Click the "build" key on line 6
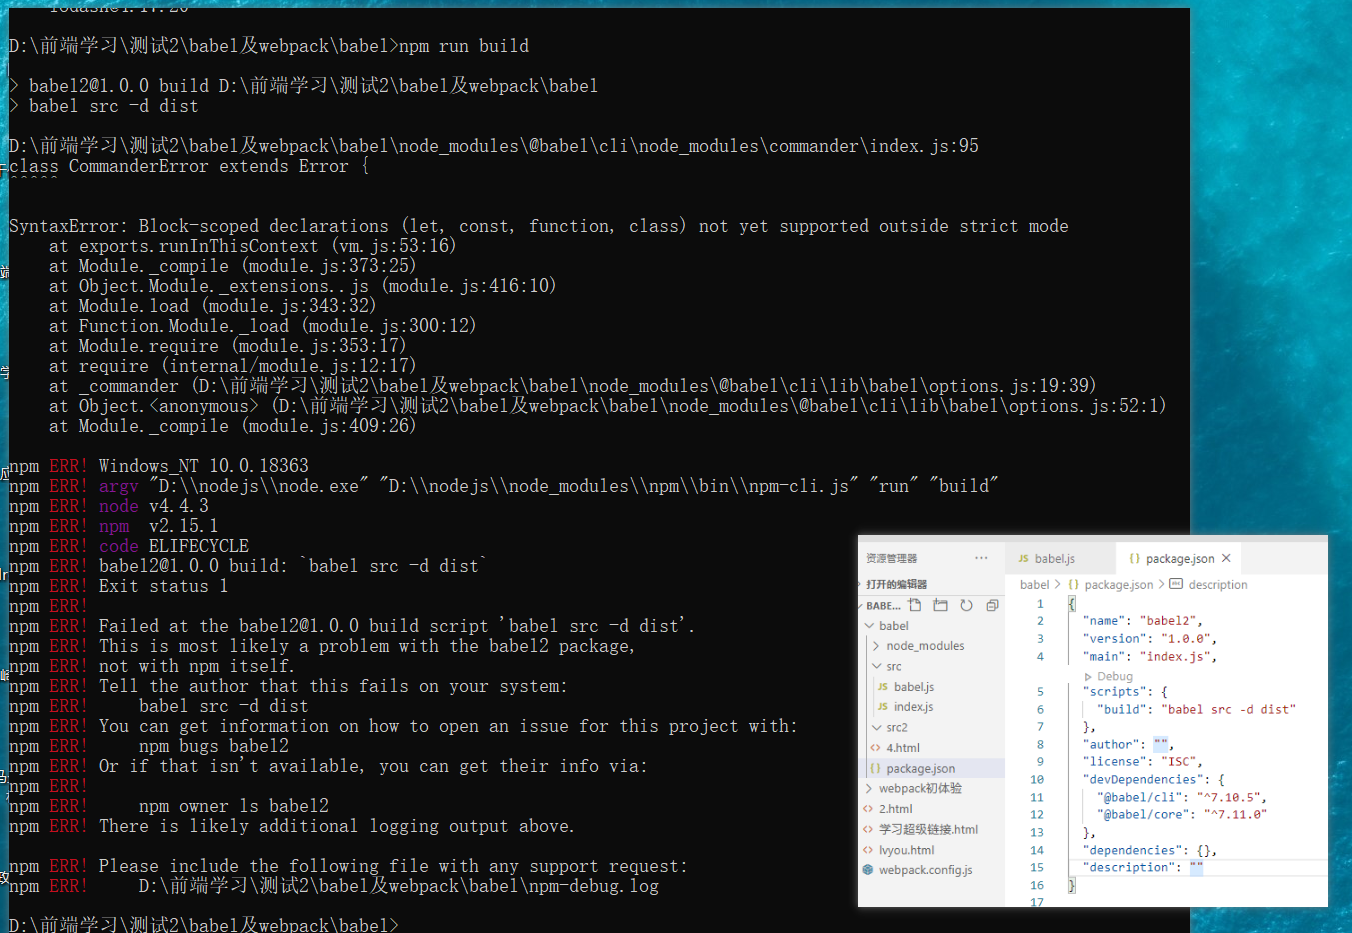1352x933 pixels. click(x=1123, y=709)
